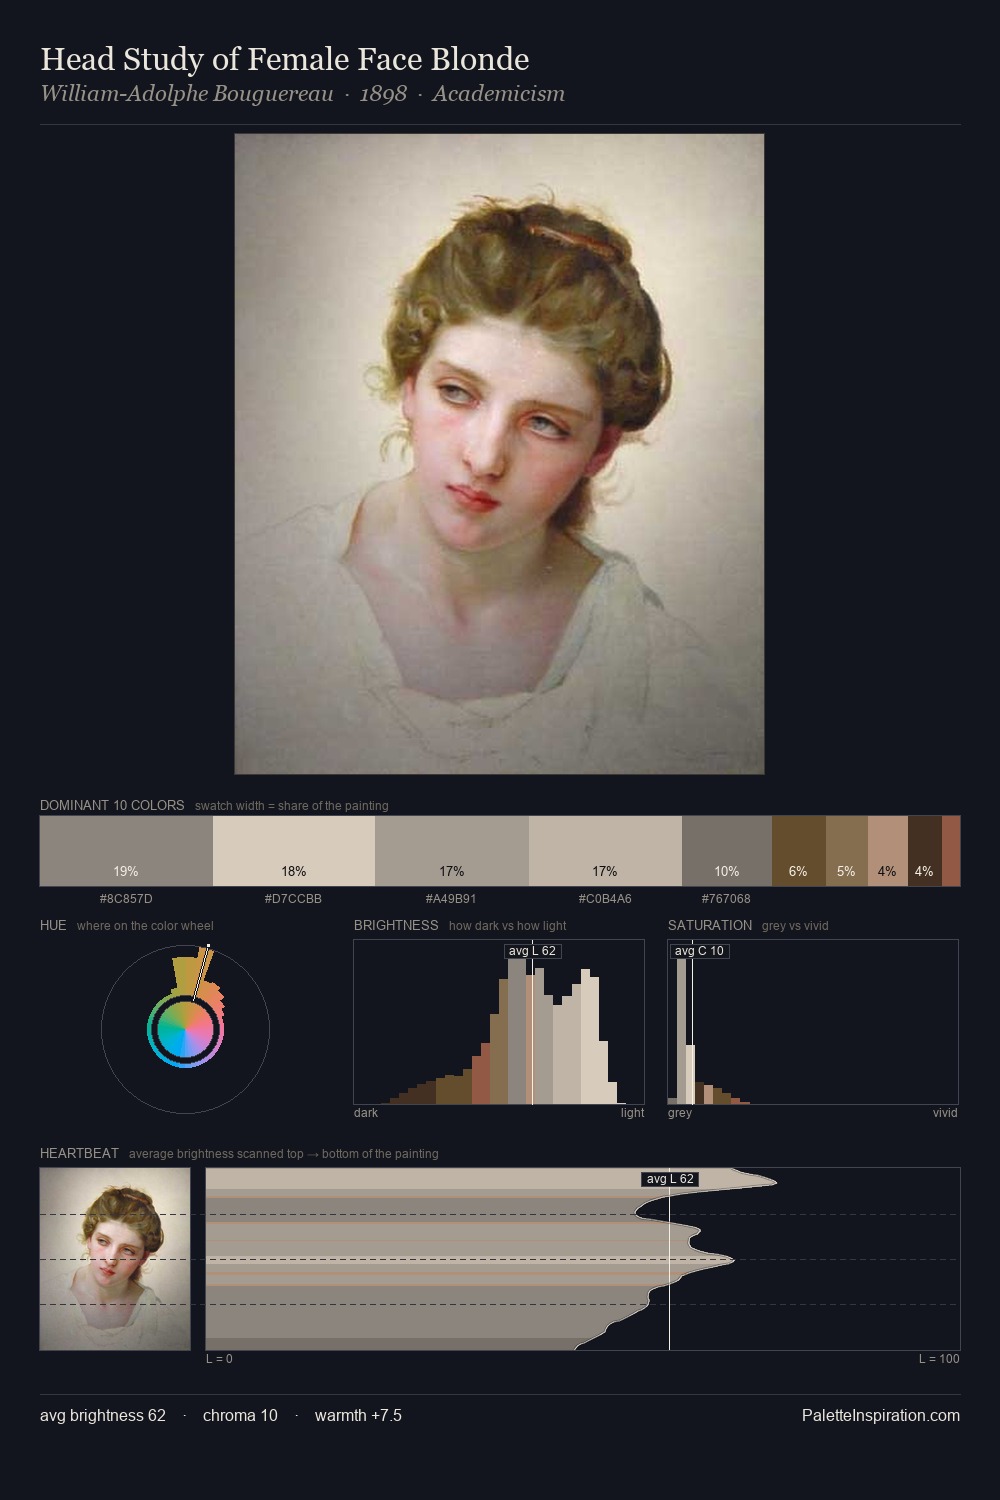
Task: Click the 'light' axis label under Brightness
Action: pyautogui.click(x=632, y=1113)
